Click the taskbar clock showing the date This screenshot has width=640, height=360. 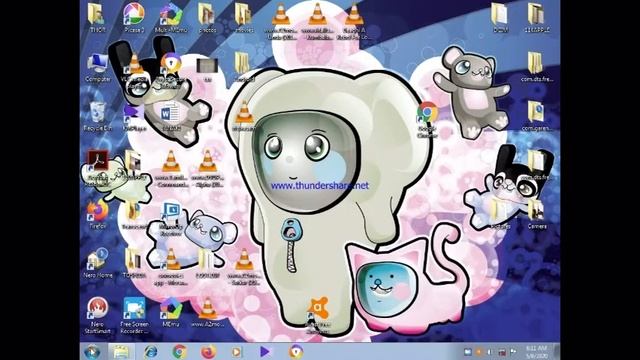tap(536, 352)
